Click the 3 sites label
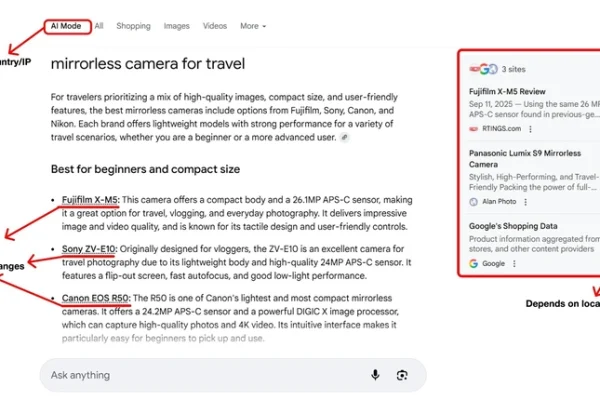The width and height of the screenshot is (600, 400). pos(513,69)
